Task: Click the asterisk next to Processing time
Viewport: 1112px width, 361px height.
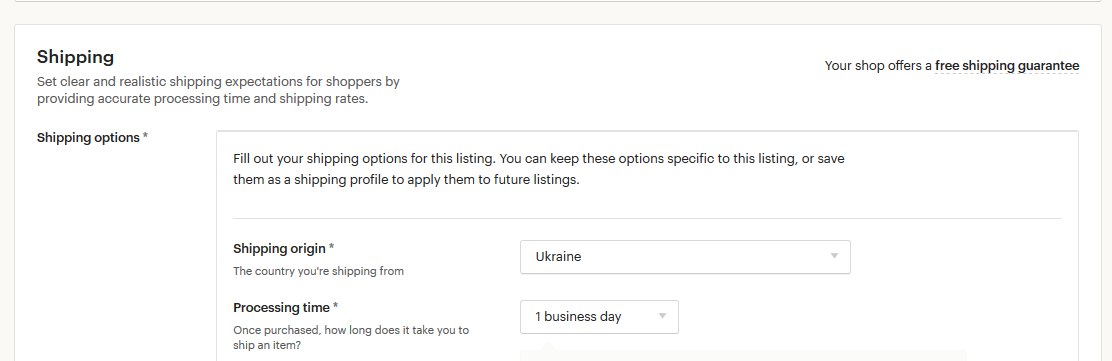Action: pos(335,307)
